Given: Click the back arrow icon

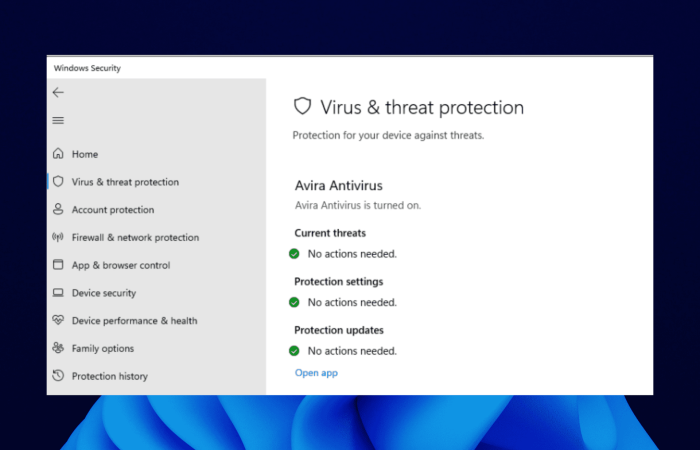Looking at the screenshot, I should click(x=58, y=92).
